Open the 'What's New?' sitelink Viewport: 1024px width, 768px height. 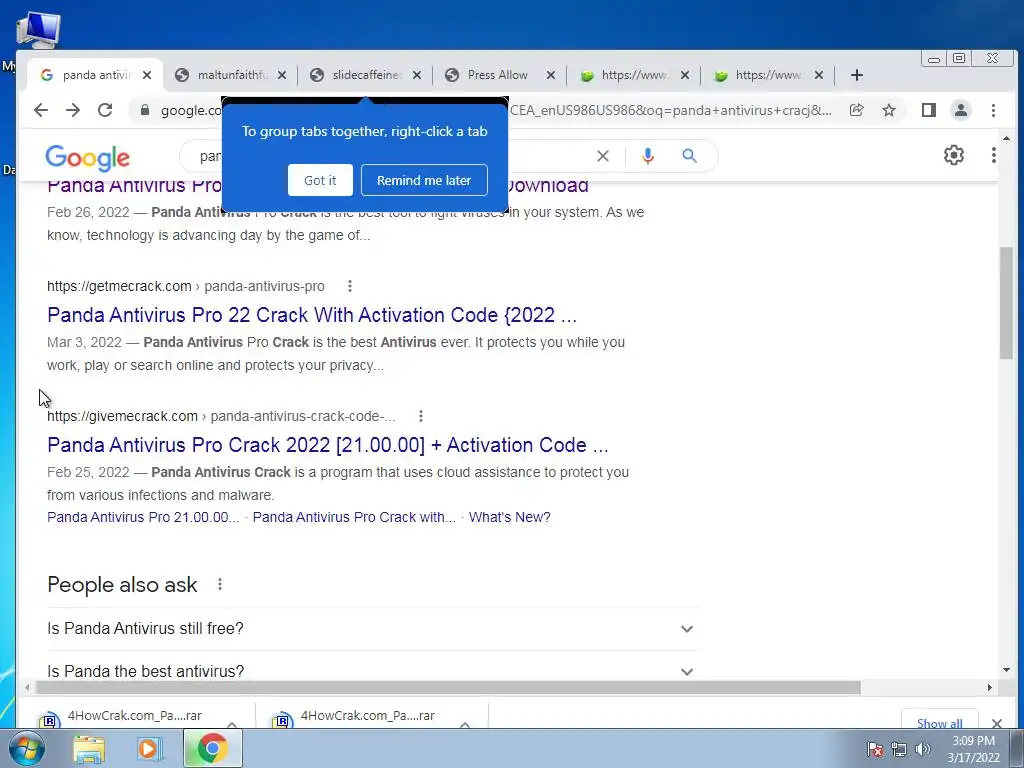509,517
